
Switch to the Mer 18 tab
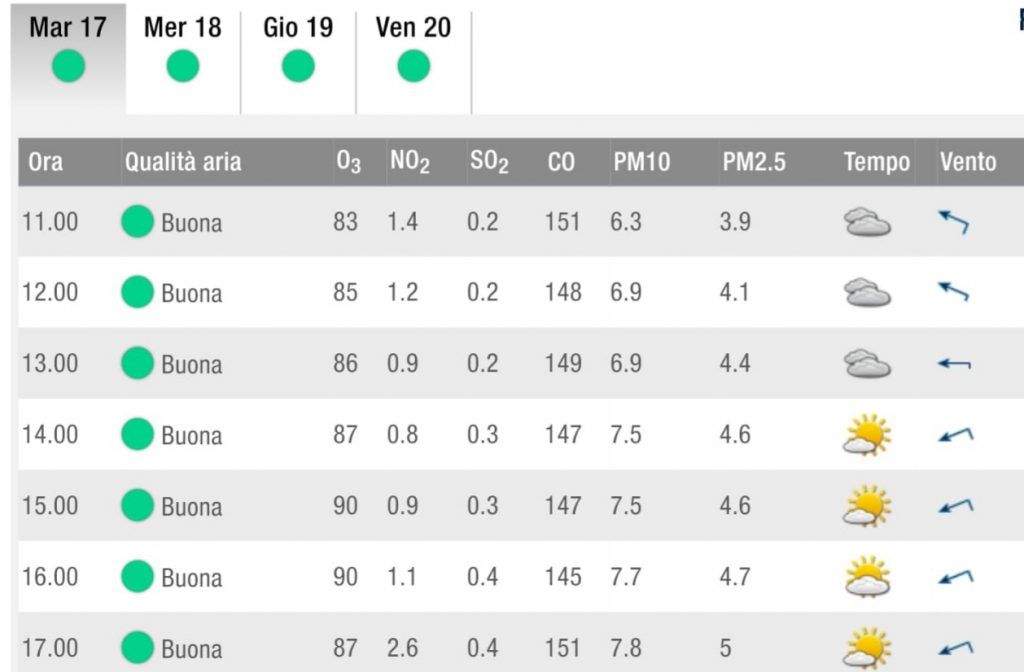pos(183,59)
